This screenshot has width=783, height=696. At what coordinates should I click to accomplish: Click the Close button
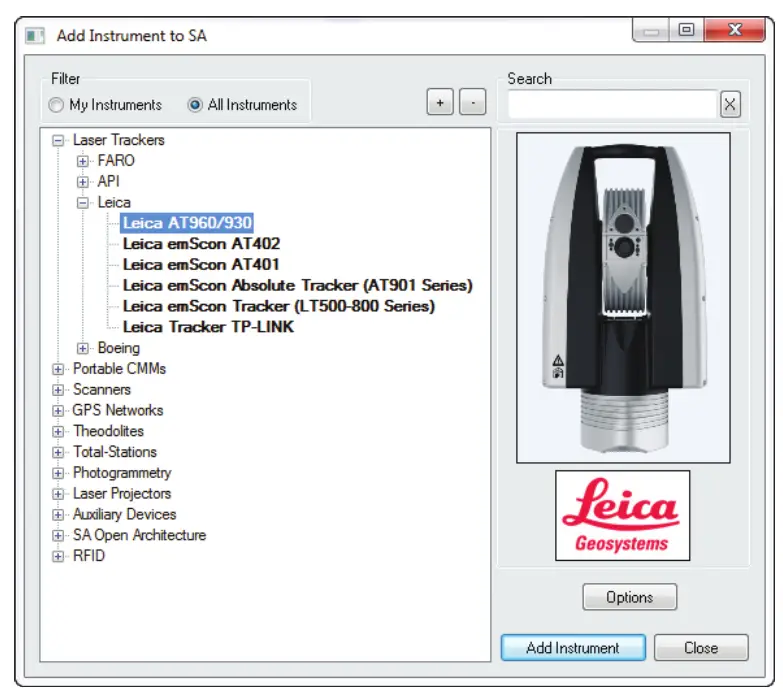[701, 648]
